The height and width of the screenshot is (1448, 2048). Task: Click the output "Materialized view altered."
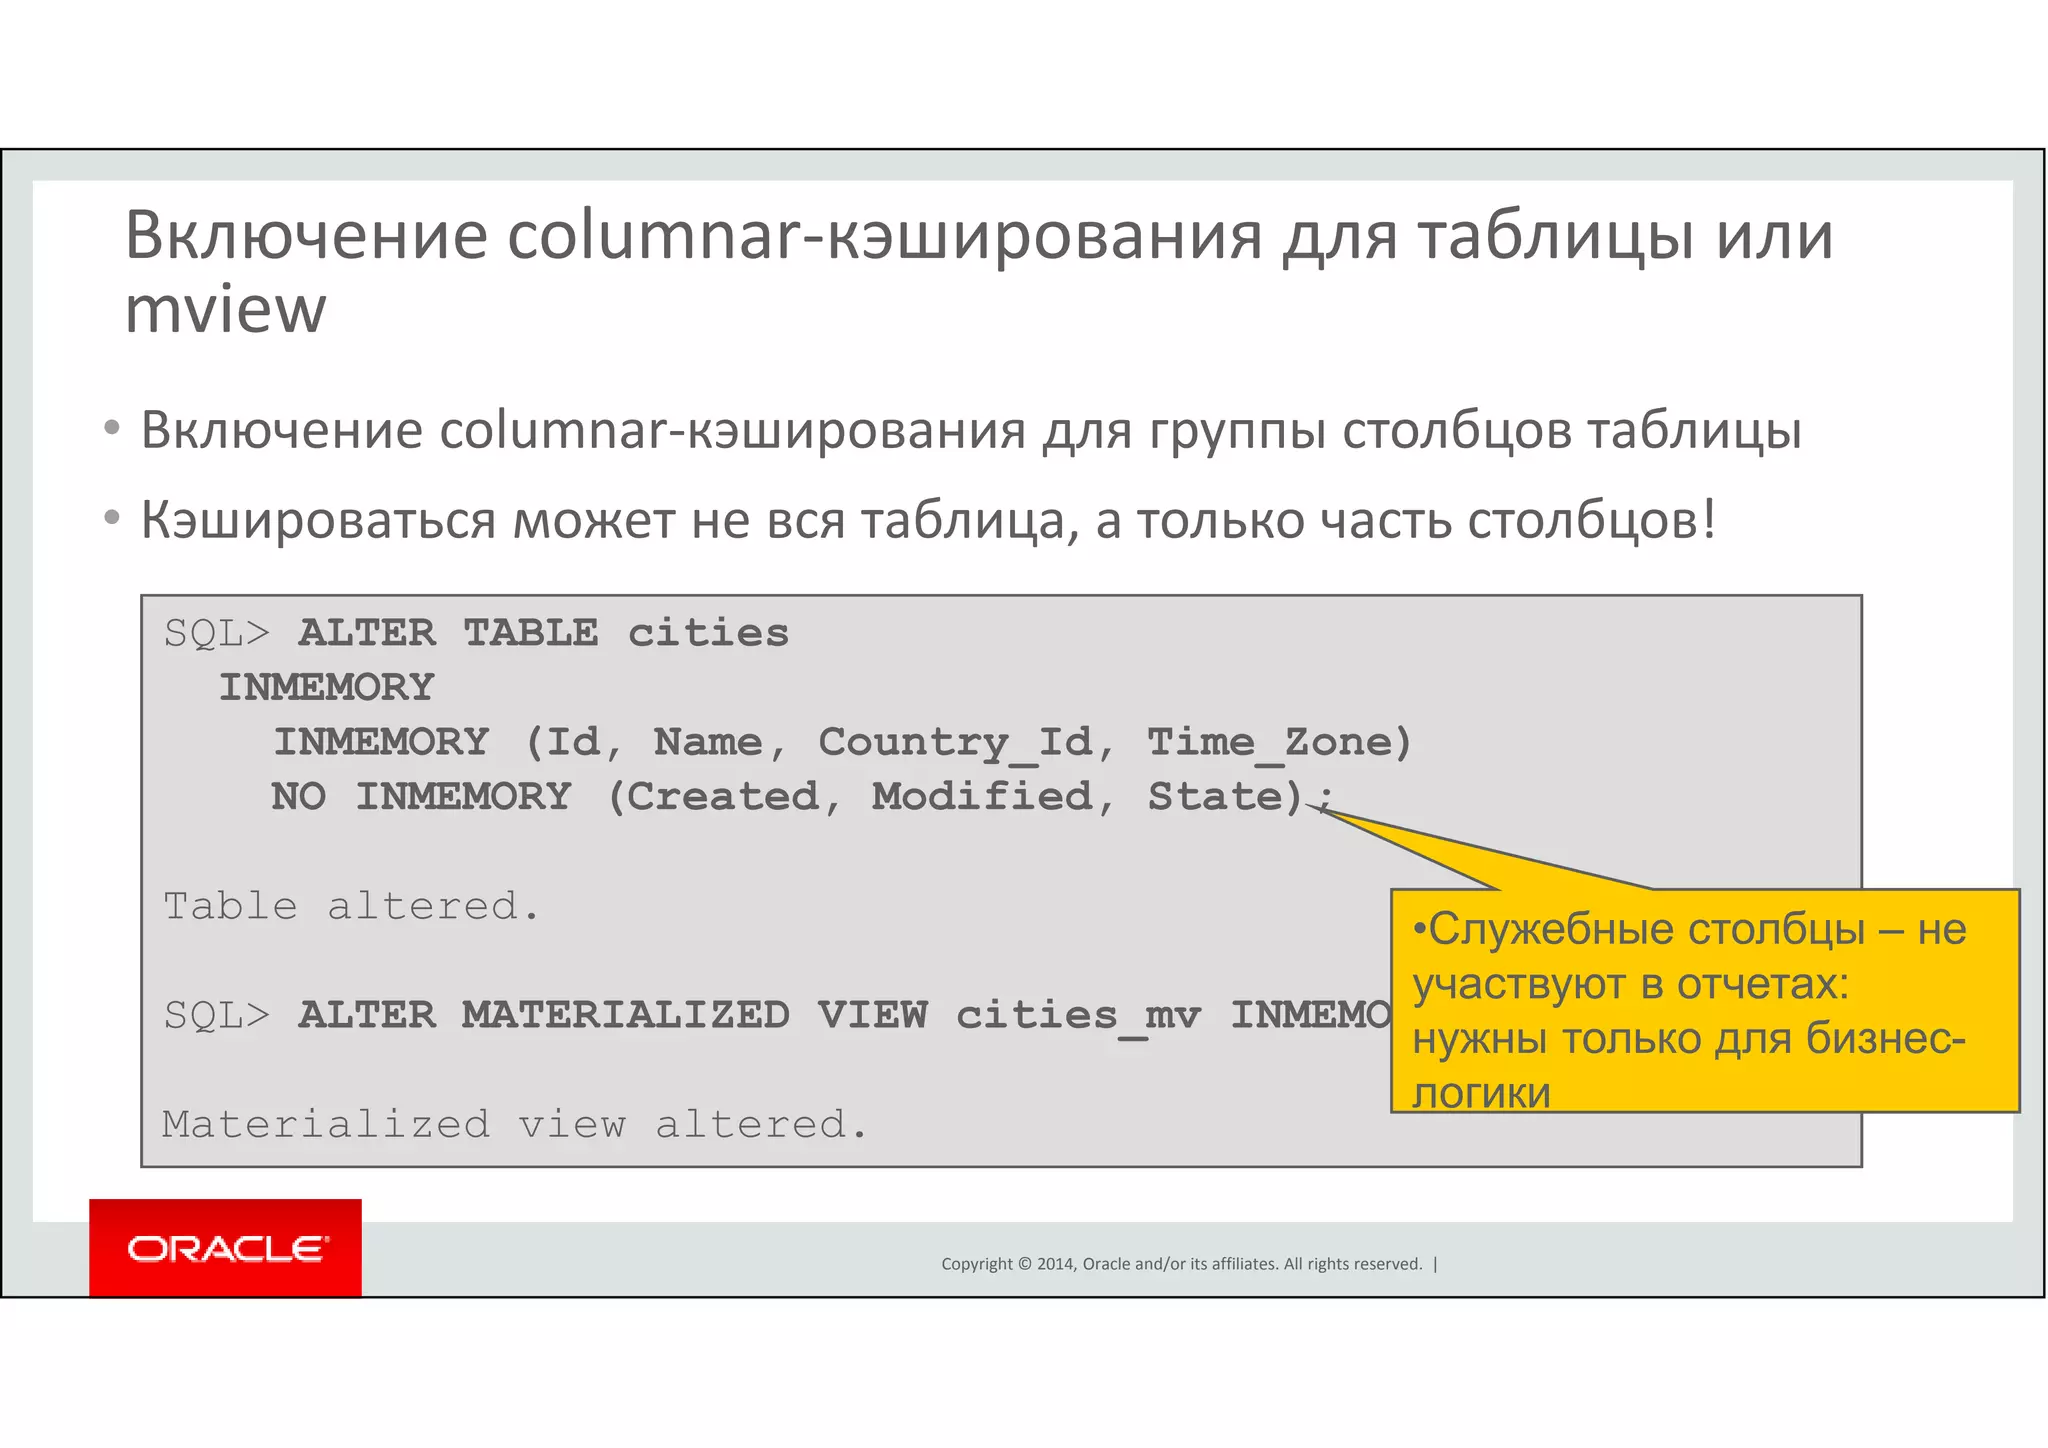(514, 1124)
